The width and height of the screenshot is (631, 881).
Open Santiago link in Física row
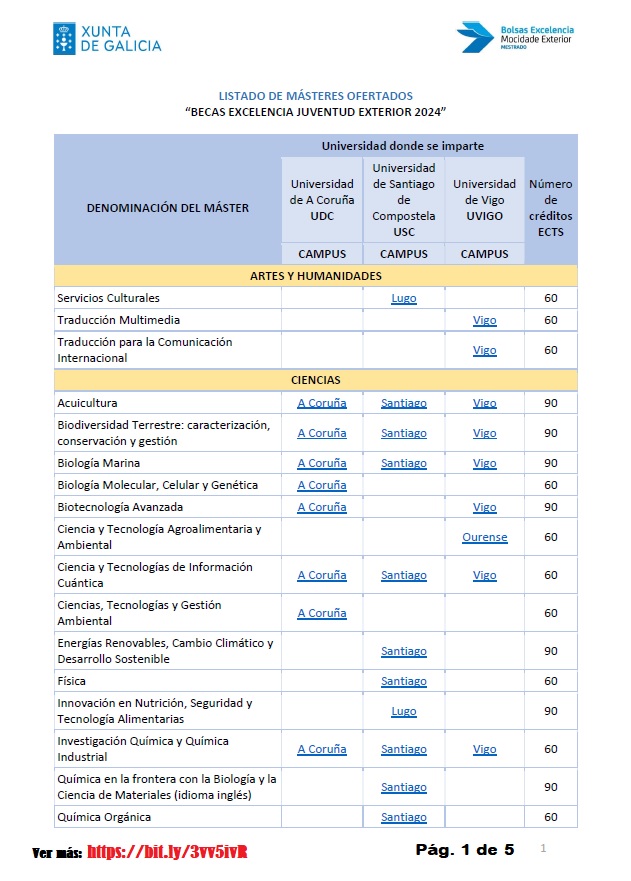[404, 681]
